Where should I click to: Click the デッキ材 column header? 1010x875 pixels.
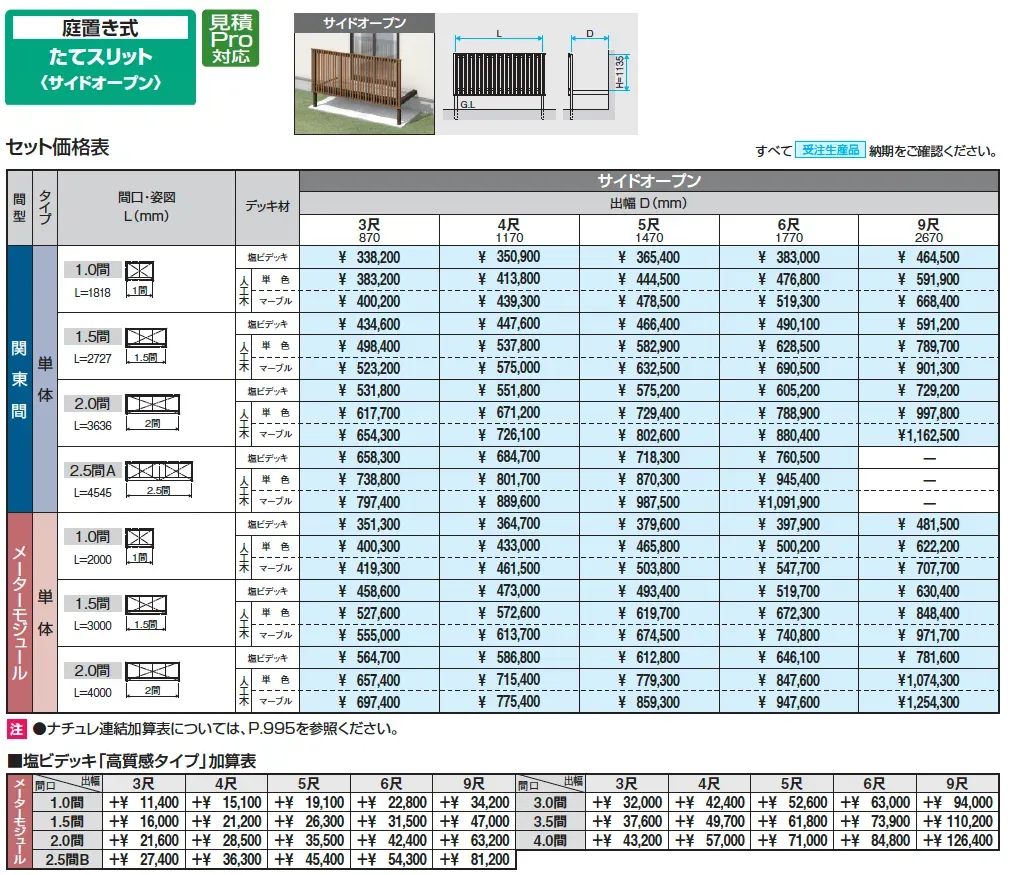pos(267,207)
